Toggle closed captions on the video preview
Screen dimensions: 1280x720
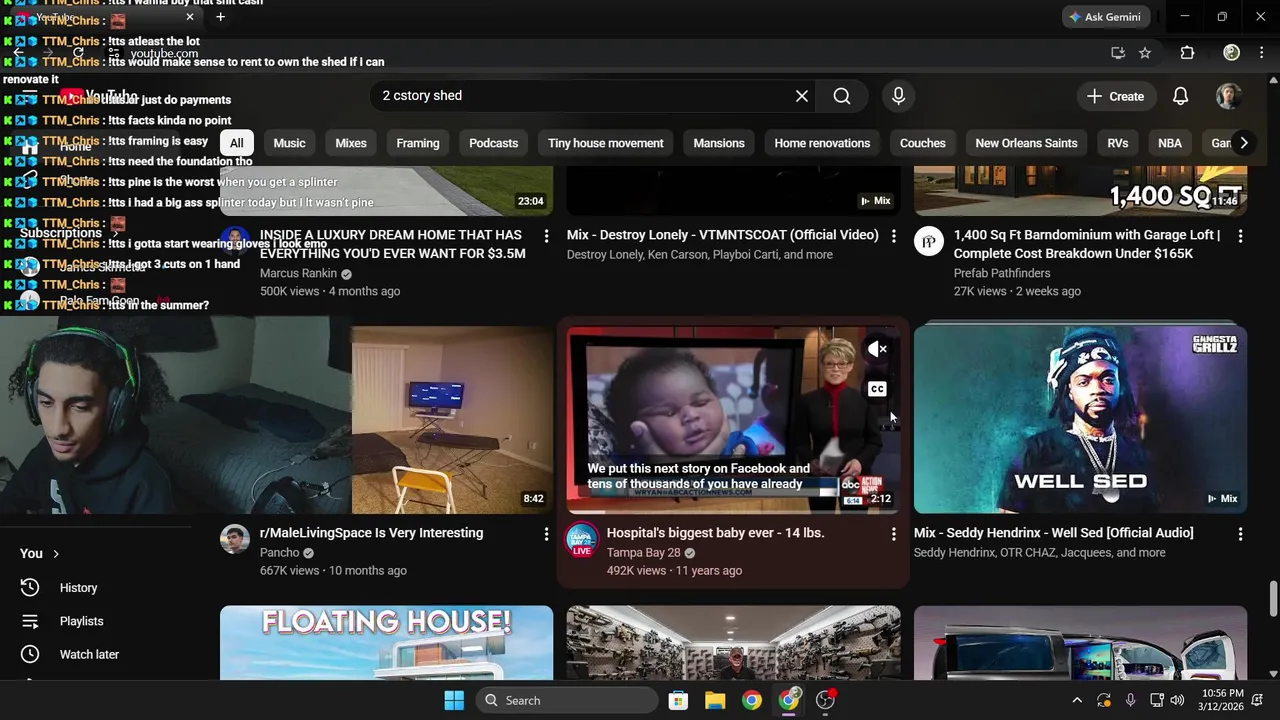pos(877,389)
